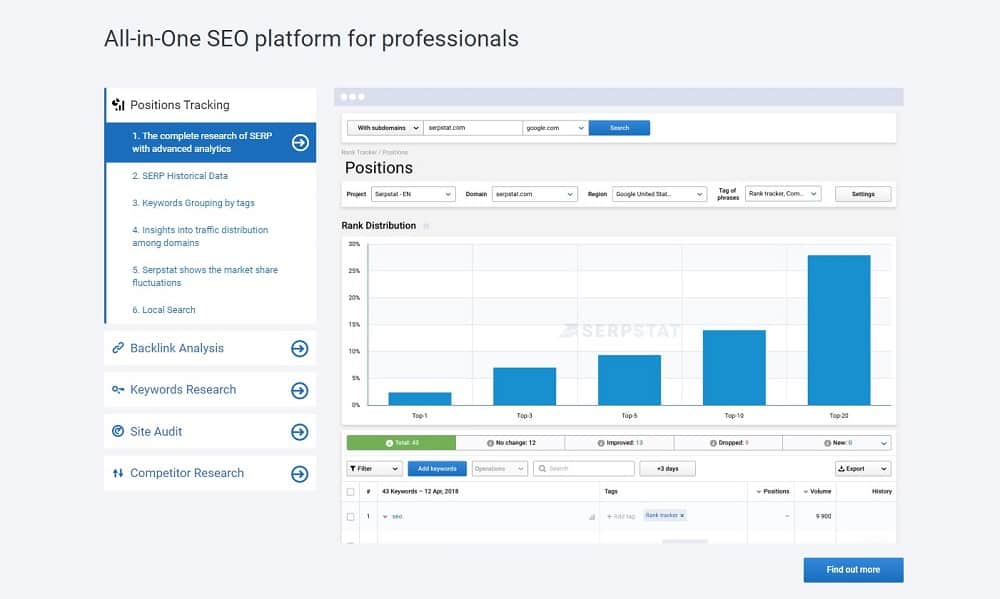Open SERP Historical Data item

(180, 175)
